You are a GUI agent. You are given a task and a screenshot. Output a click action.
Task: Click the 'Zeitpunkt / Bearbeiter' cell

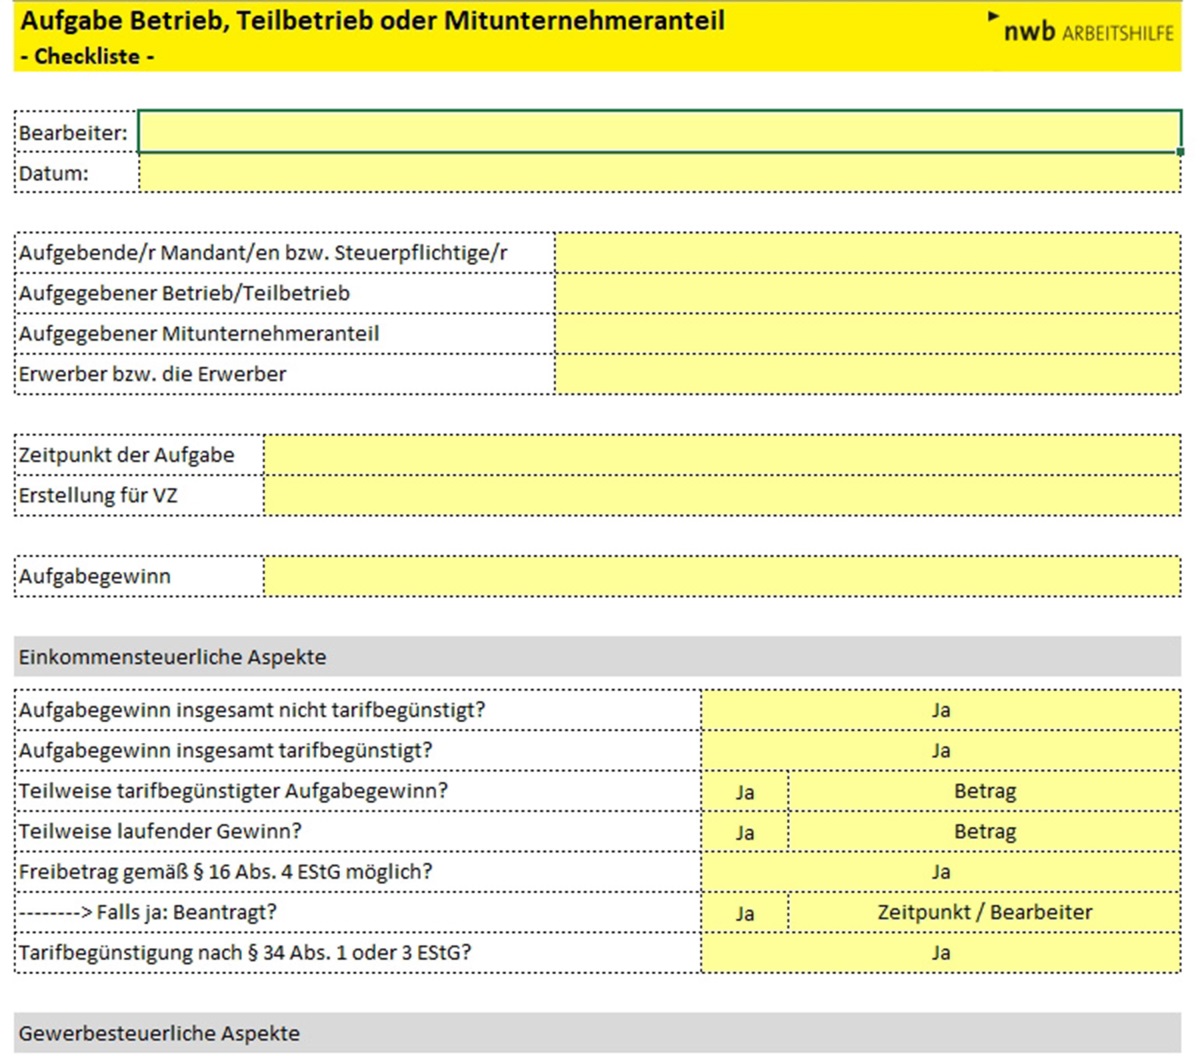[x=984, y=913]
